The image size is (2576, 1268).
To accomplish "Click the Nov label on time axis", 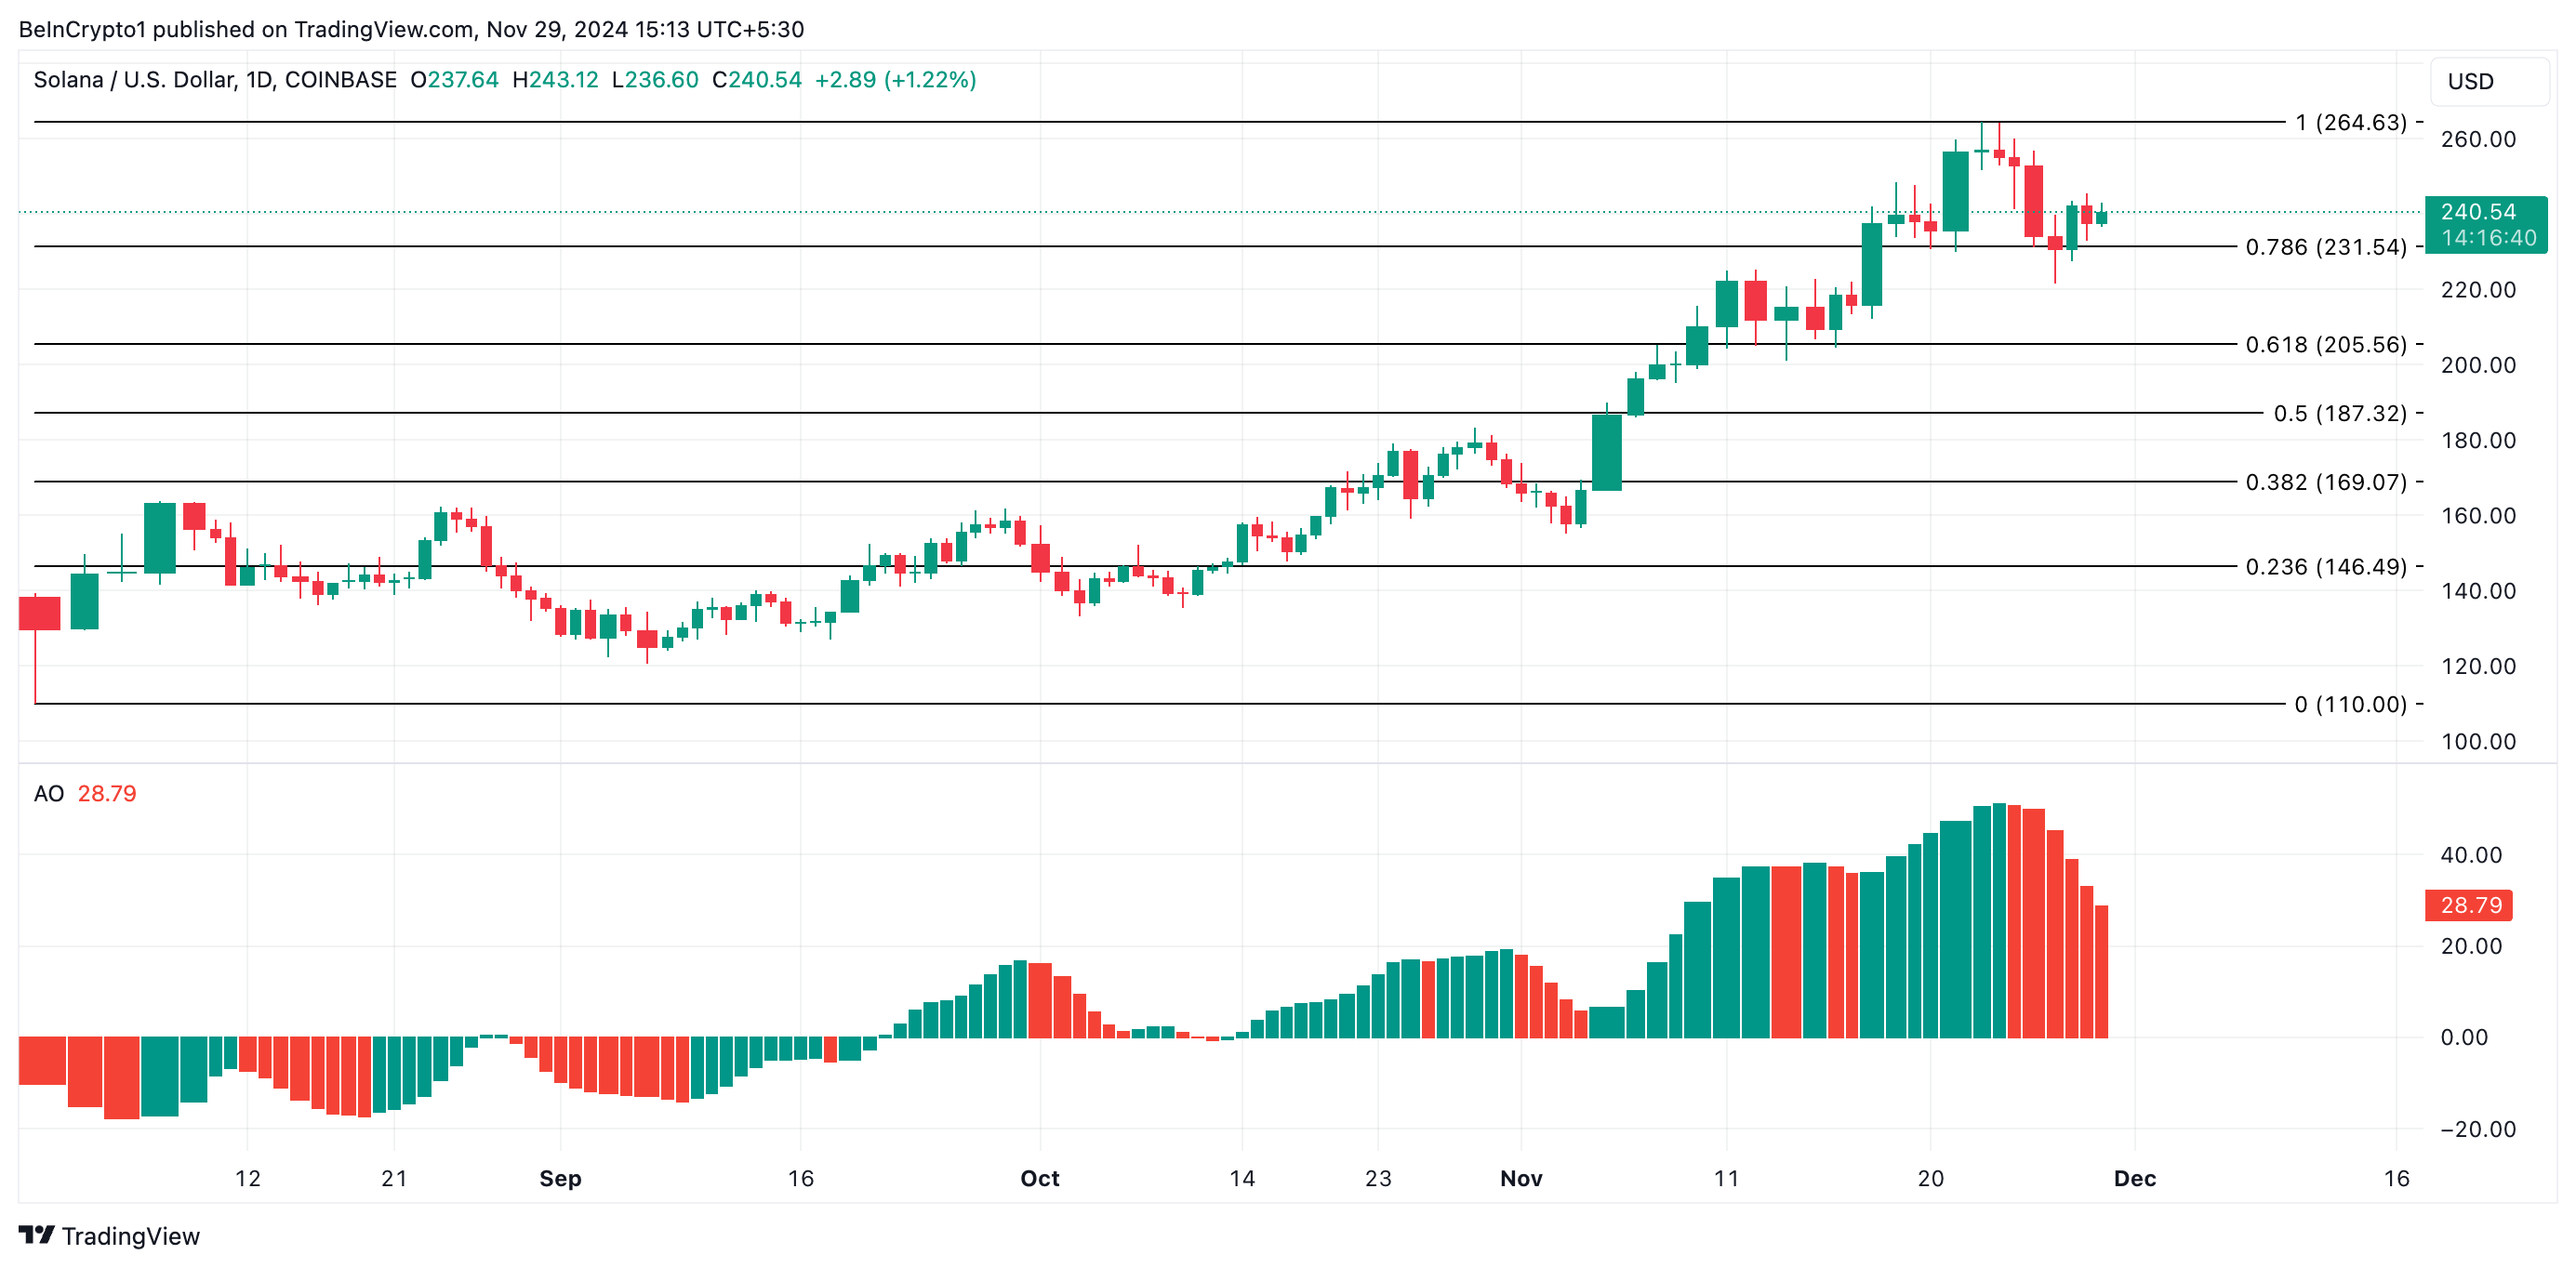I will click(1521, 1179).
